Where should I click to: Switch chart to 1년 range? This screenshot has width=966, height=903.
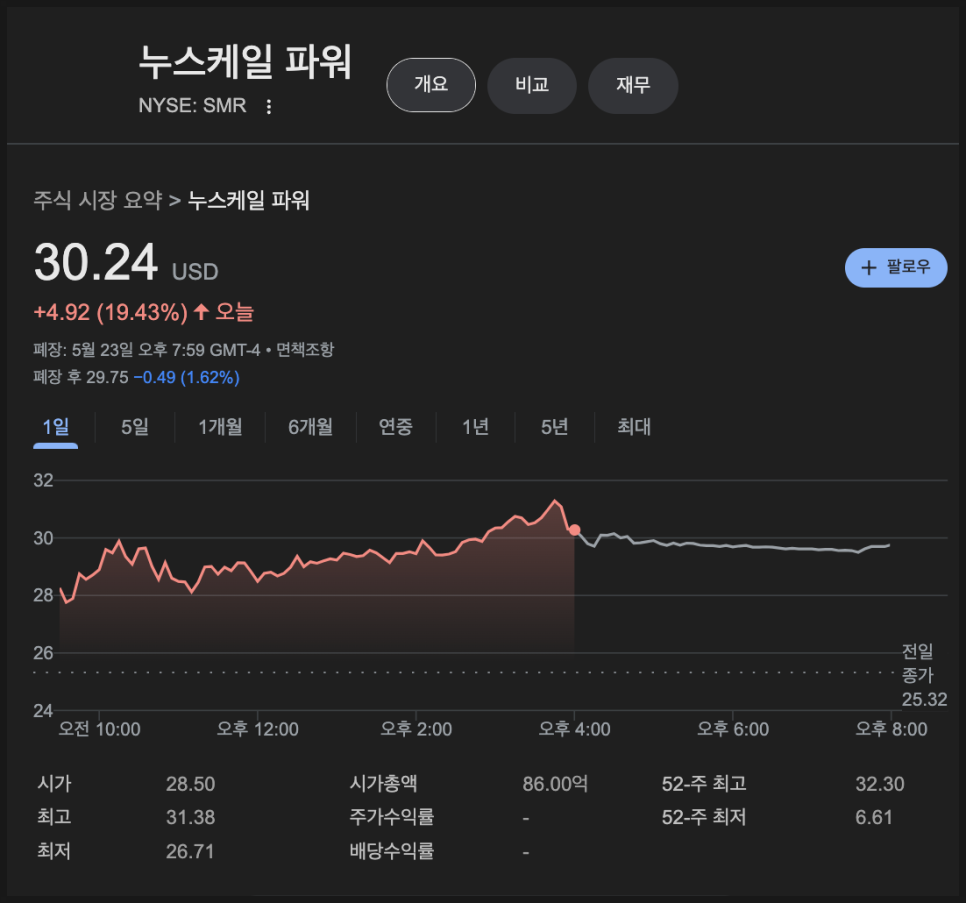pos(475,427)
